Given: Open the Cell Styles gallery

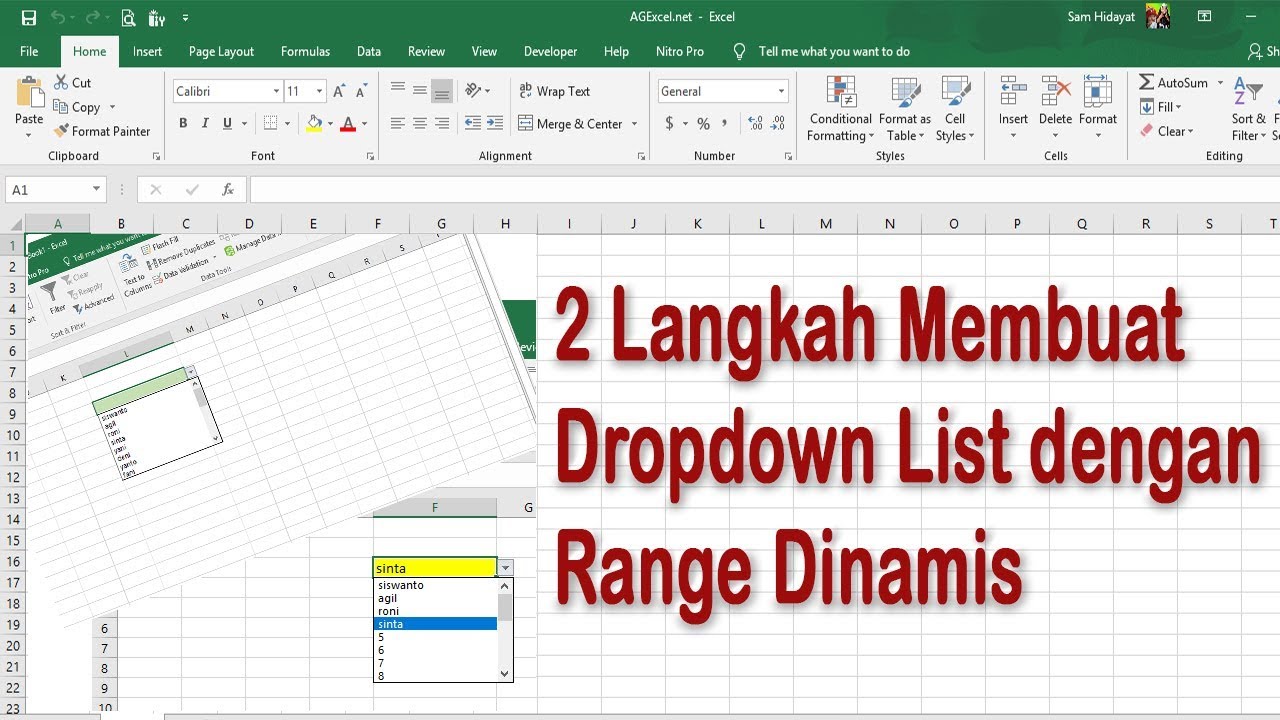Looking at the screenshot, I should (955, 109).
